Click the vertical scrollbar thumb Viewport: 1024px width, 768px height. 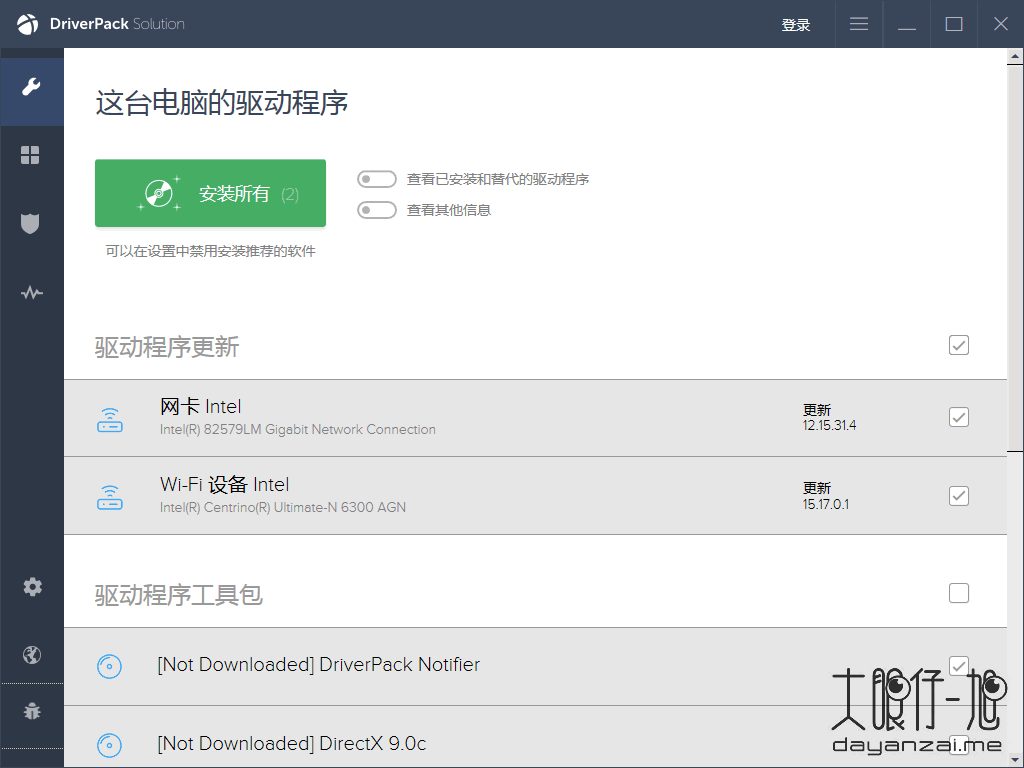pyautogui.click(x=1016, y=258)
